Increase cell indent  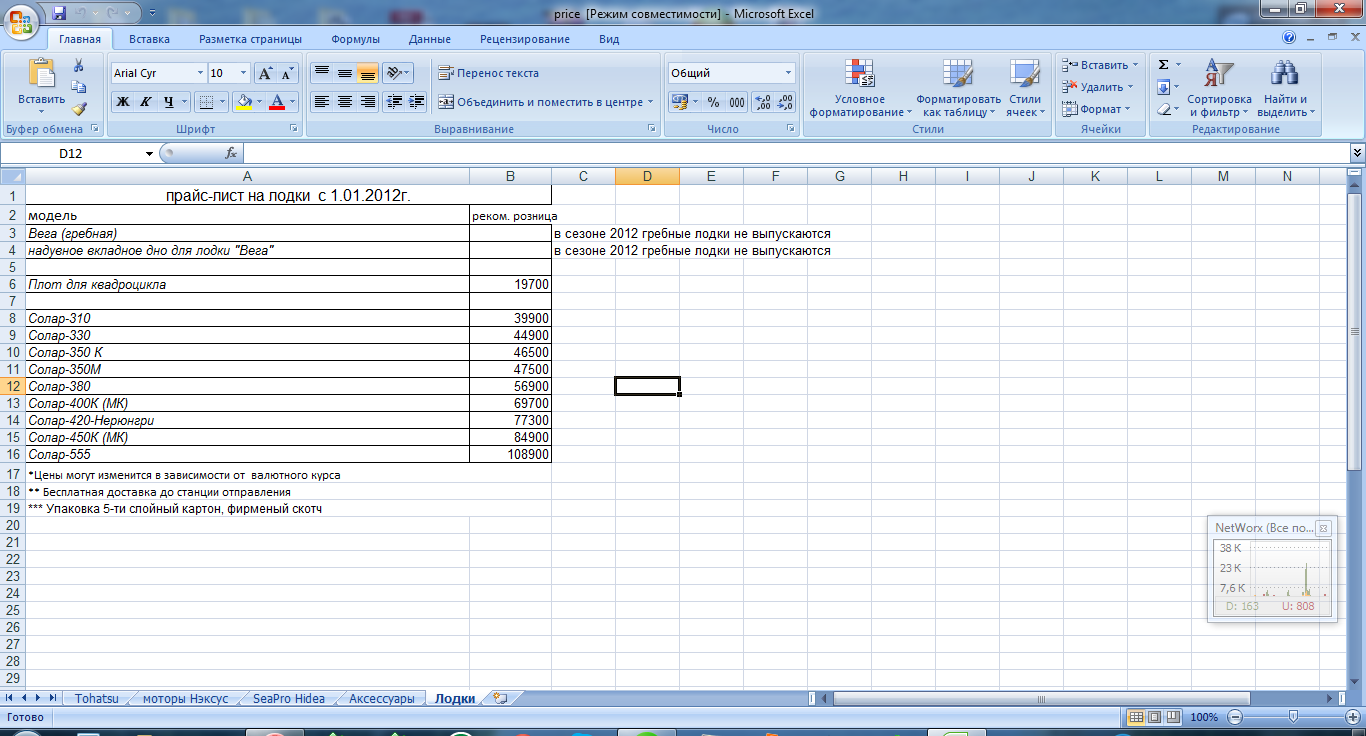pyautogui.click(x=416, y=101)
